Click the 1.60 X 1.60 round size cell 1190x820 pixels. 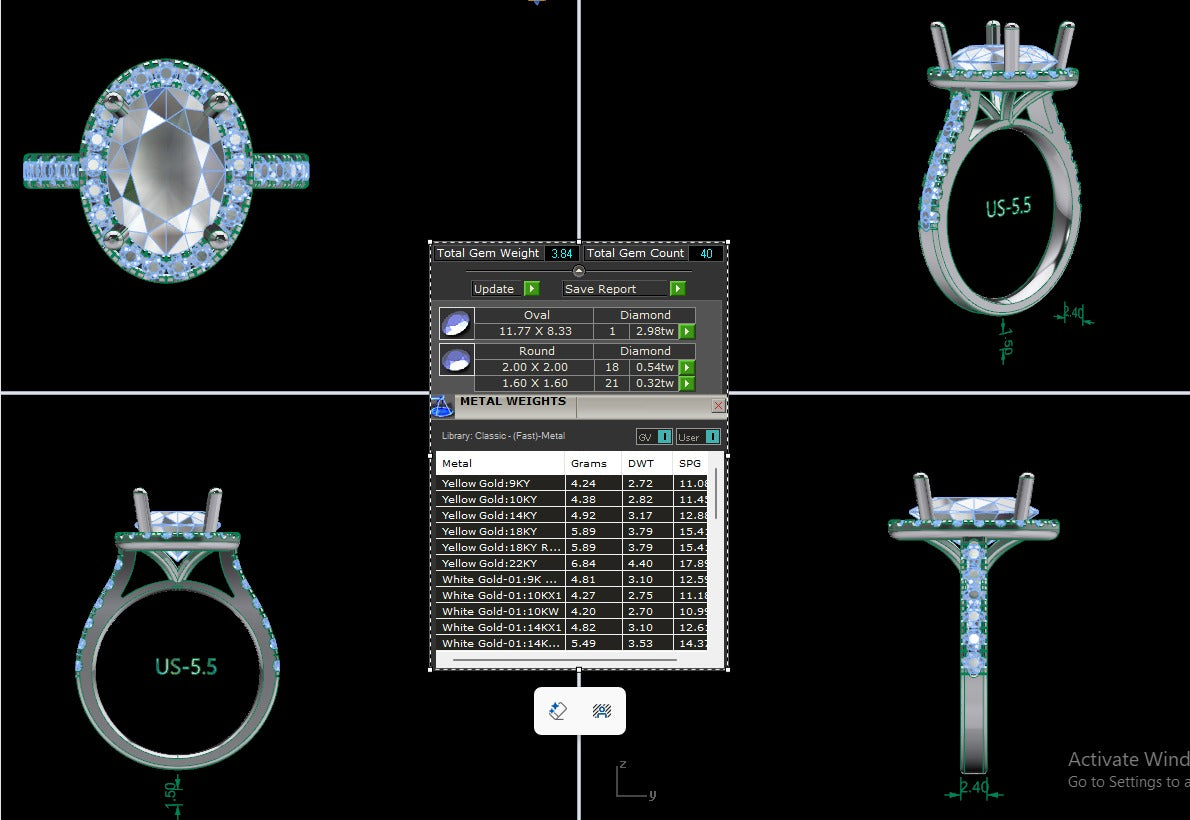click(x=534, y=383)
